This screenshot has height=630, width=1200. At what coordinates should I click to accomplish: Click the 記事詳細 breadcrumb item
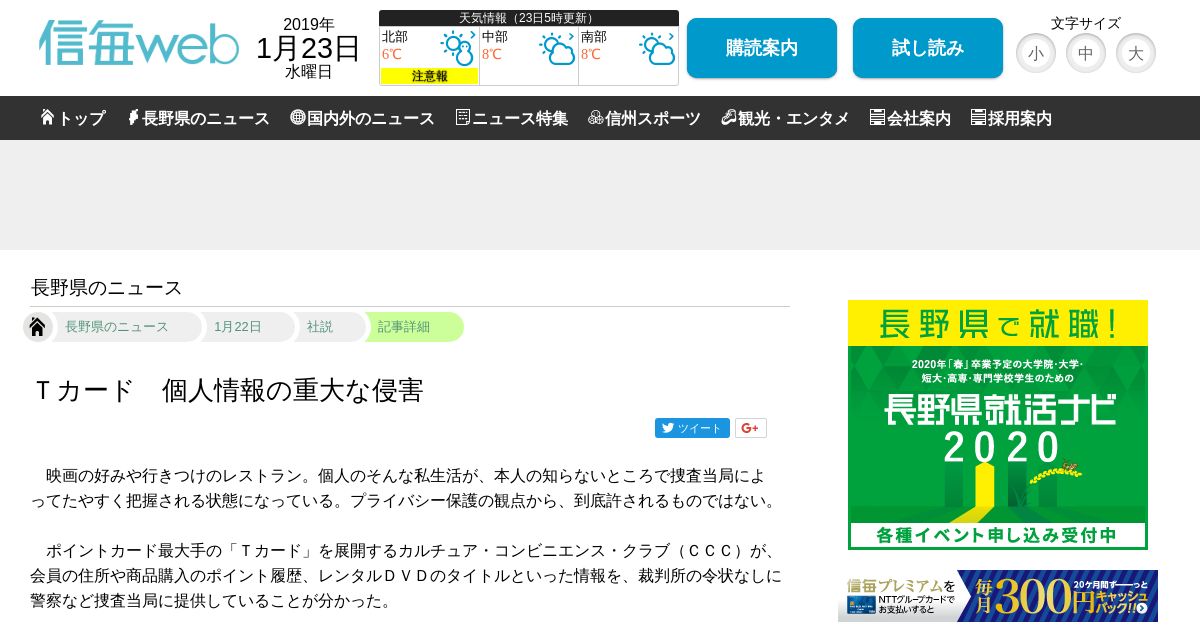coord(404,327)
